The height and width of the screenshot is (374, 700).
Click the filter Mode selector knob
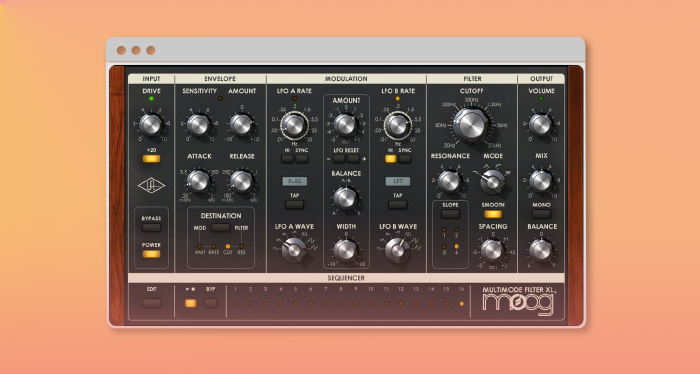[493, 181]
